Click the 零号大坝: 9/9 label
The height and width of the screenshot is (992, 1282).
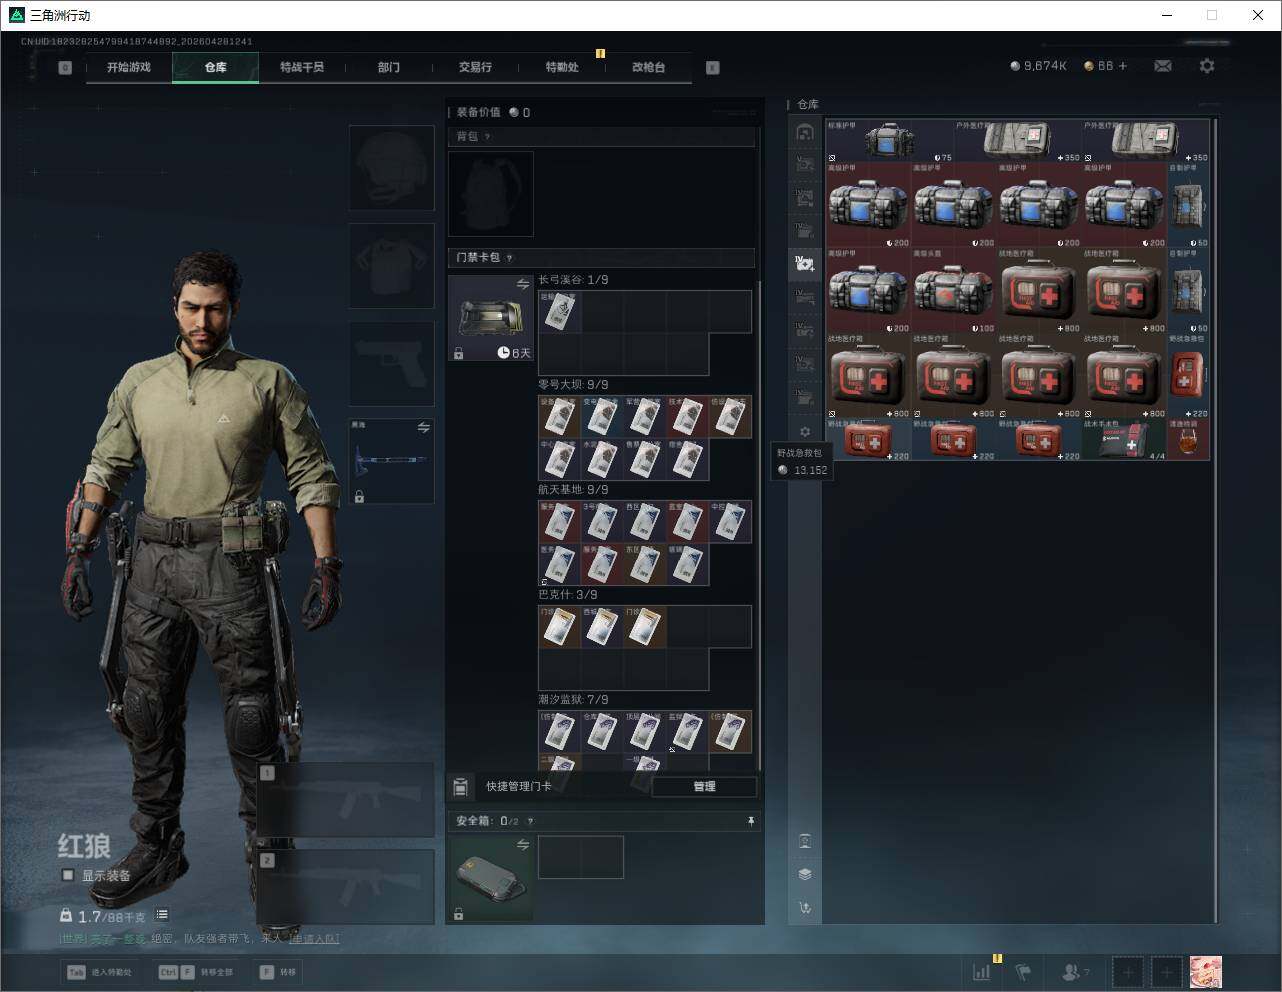click(x=573, y=384)
